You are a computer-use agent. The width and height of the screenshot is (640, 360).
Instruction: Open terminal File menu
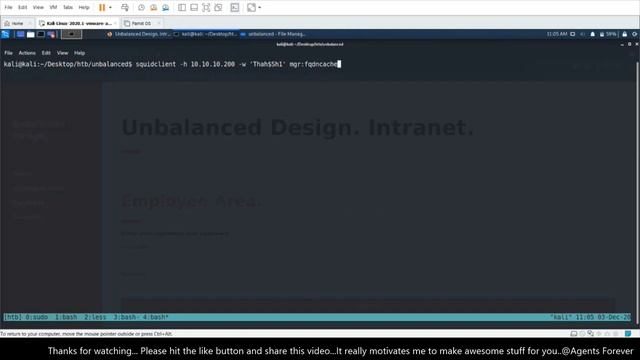click(x=8, y=53)
